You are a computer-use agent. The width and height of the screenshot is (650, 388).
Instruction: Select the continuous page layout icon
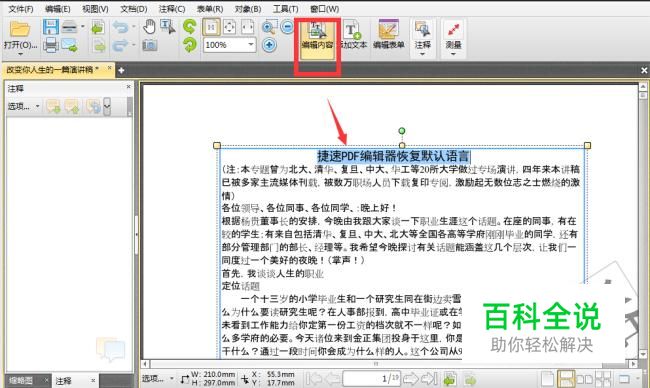pyautogui.click(x=565, y=379)
